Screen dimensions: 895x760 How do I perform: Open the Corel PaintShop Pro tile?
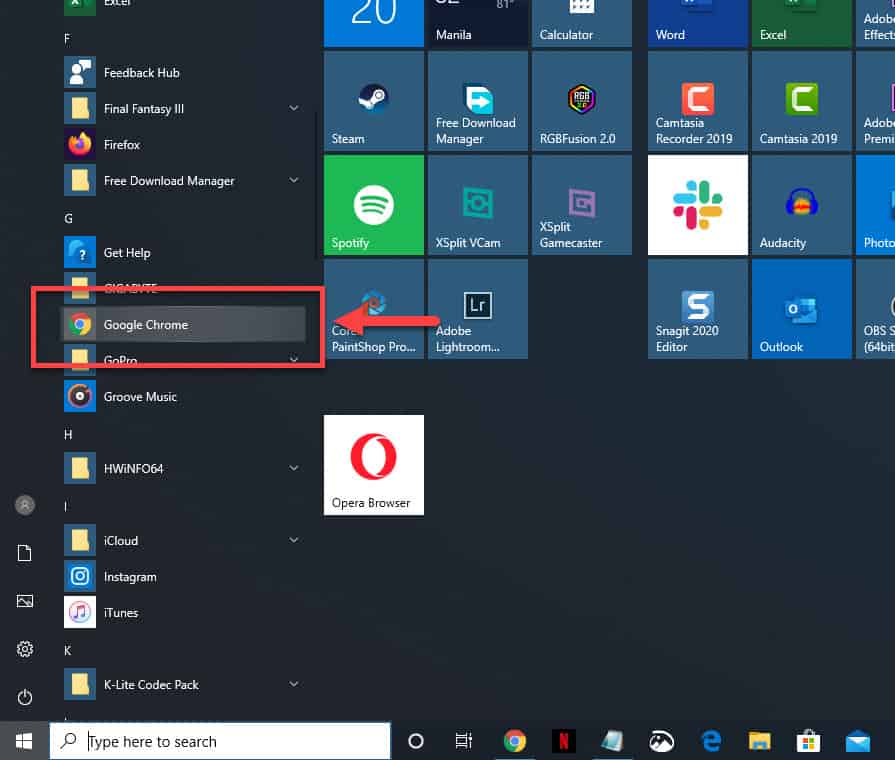[374, 309]
